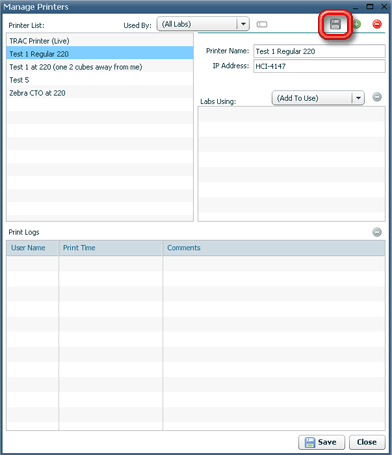Select TRAC Printer (Live) in printer list
The height and width of the screenshot is (455, 392).
pyautogui.click(x=100, y=41)
